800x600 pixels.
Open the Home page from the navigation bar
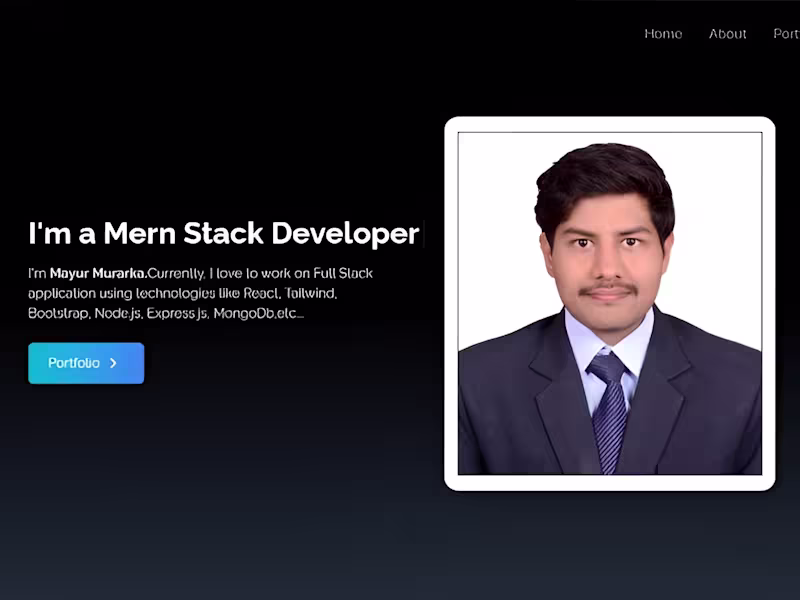pos(663,34)
